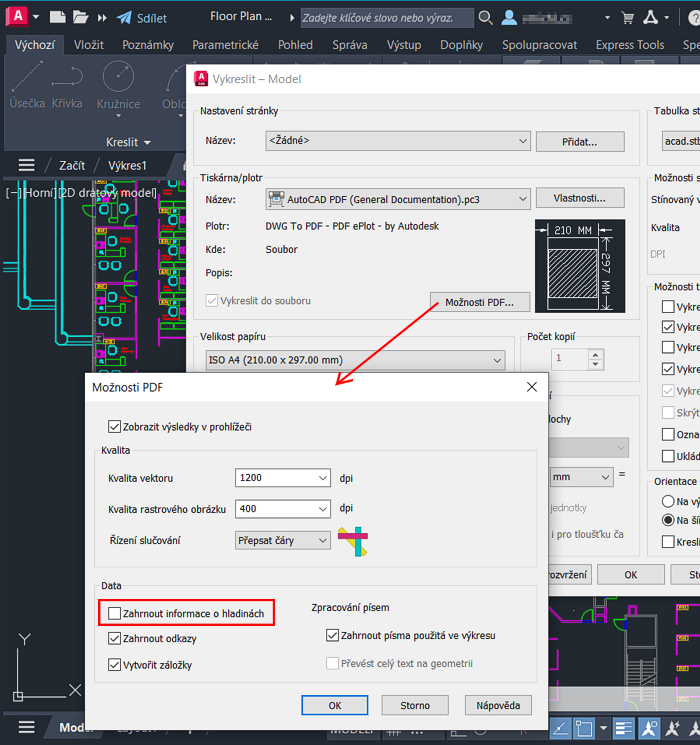
Task: Open the Poznámky ribbon tab
Action: click(x=148, y=45)
